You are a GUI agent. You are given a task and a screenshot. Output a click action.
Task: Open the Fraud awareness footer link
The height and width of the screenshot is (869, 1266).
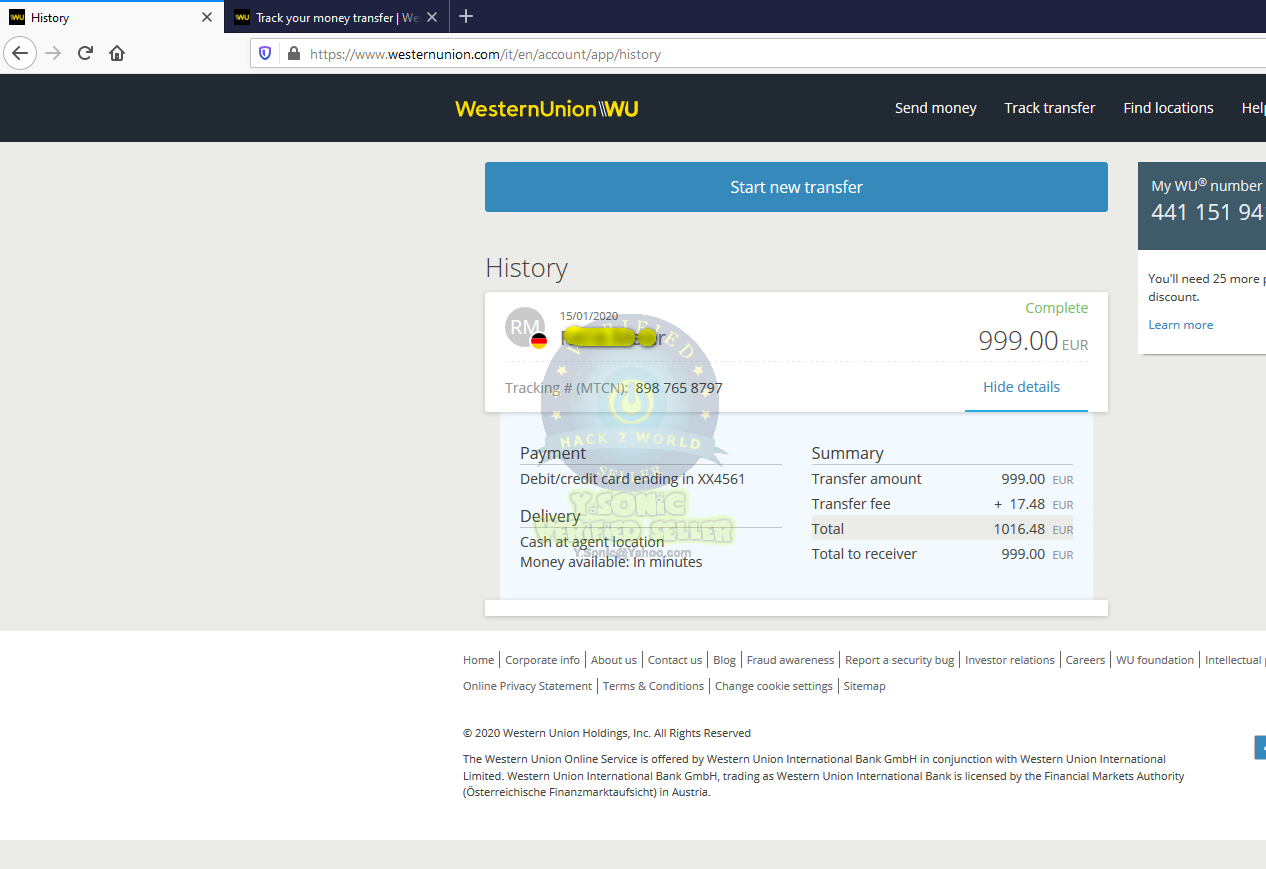(x=790, y=660)
